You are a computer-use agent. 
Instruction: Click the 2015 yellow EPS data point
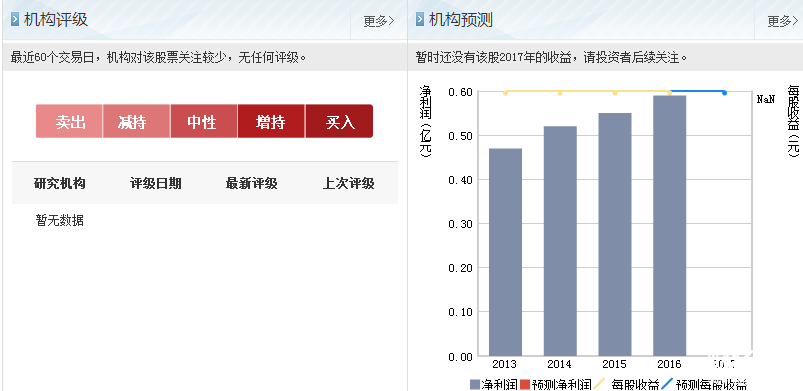[x=615, y=93]
